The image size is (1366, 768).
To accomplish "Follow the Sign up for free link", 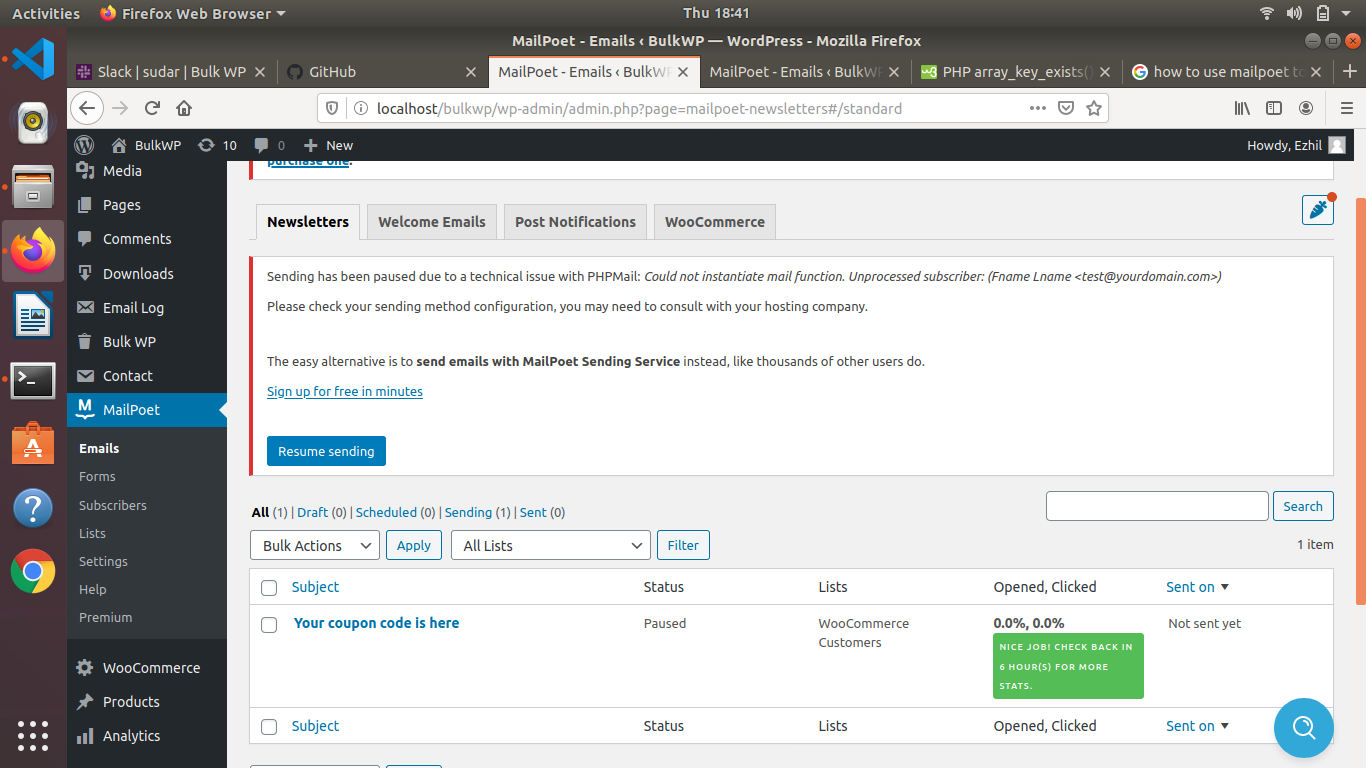I will pyautogui.click(x=344, y=391).
